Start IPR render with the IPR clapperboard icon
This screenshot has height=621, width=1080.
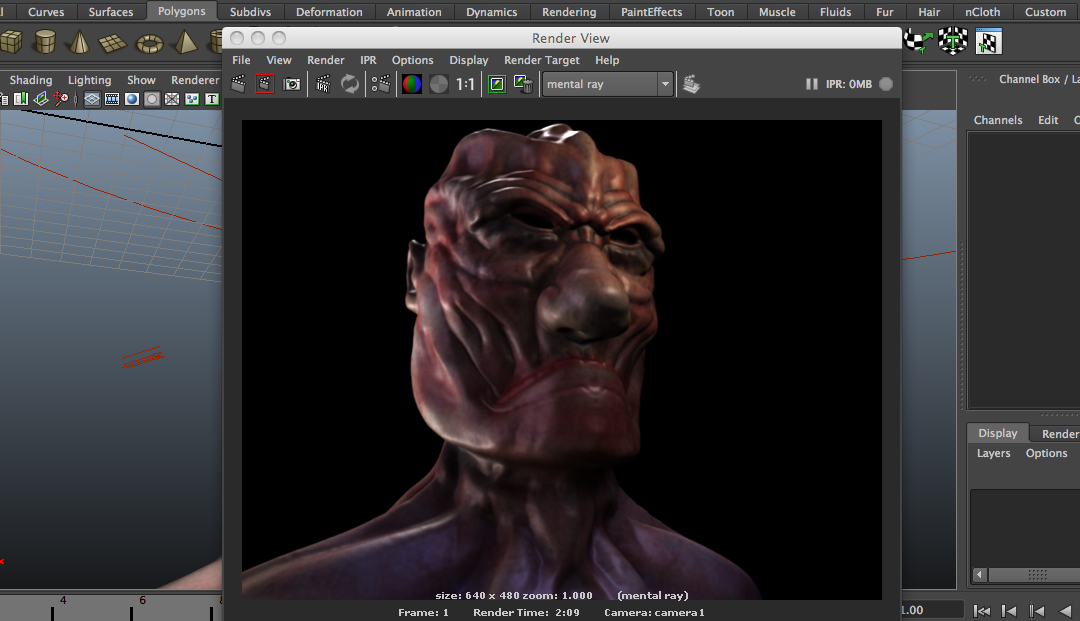pyautogui.click(x=323, y=84)
